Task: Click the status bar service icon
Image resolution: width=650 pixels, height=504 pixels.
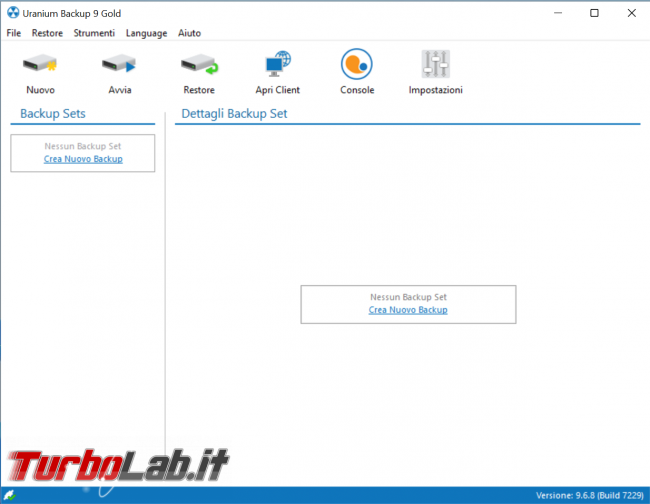Action: (x=9, y=495)
